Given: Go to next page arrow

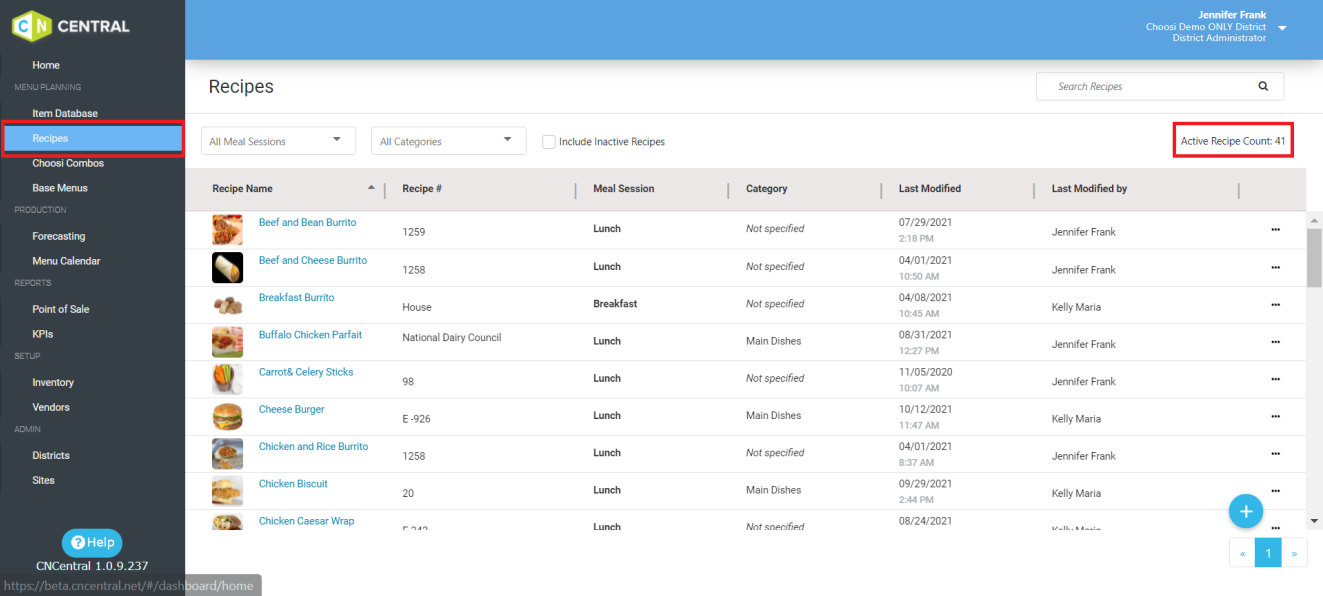Looking at the screenshot, I should pyautogui.click(x=1295, y=552).
